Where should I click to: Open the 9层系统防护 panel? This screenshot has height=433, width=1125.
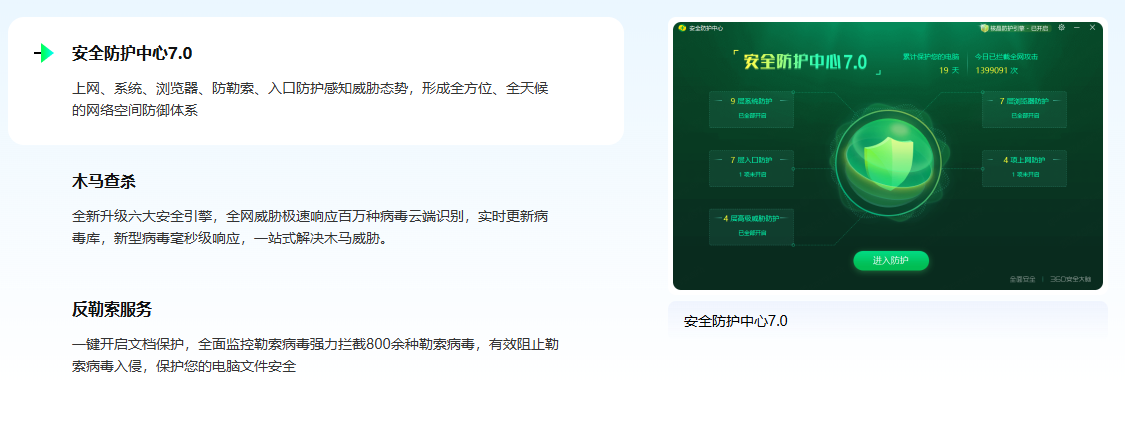(751, 109)
